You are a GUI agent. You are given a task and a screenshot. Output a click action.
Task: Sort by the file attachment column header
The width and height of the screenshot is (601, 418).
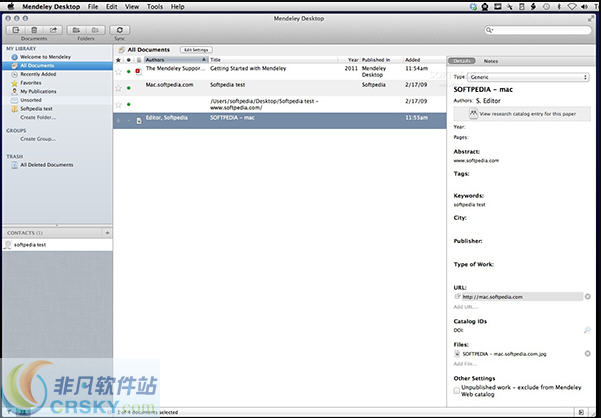pos(138,60)
